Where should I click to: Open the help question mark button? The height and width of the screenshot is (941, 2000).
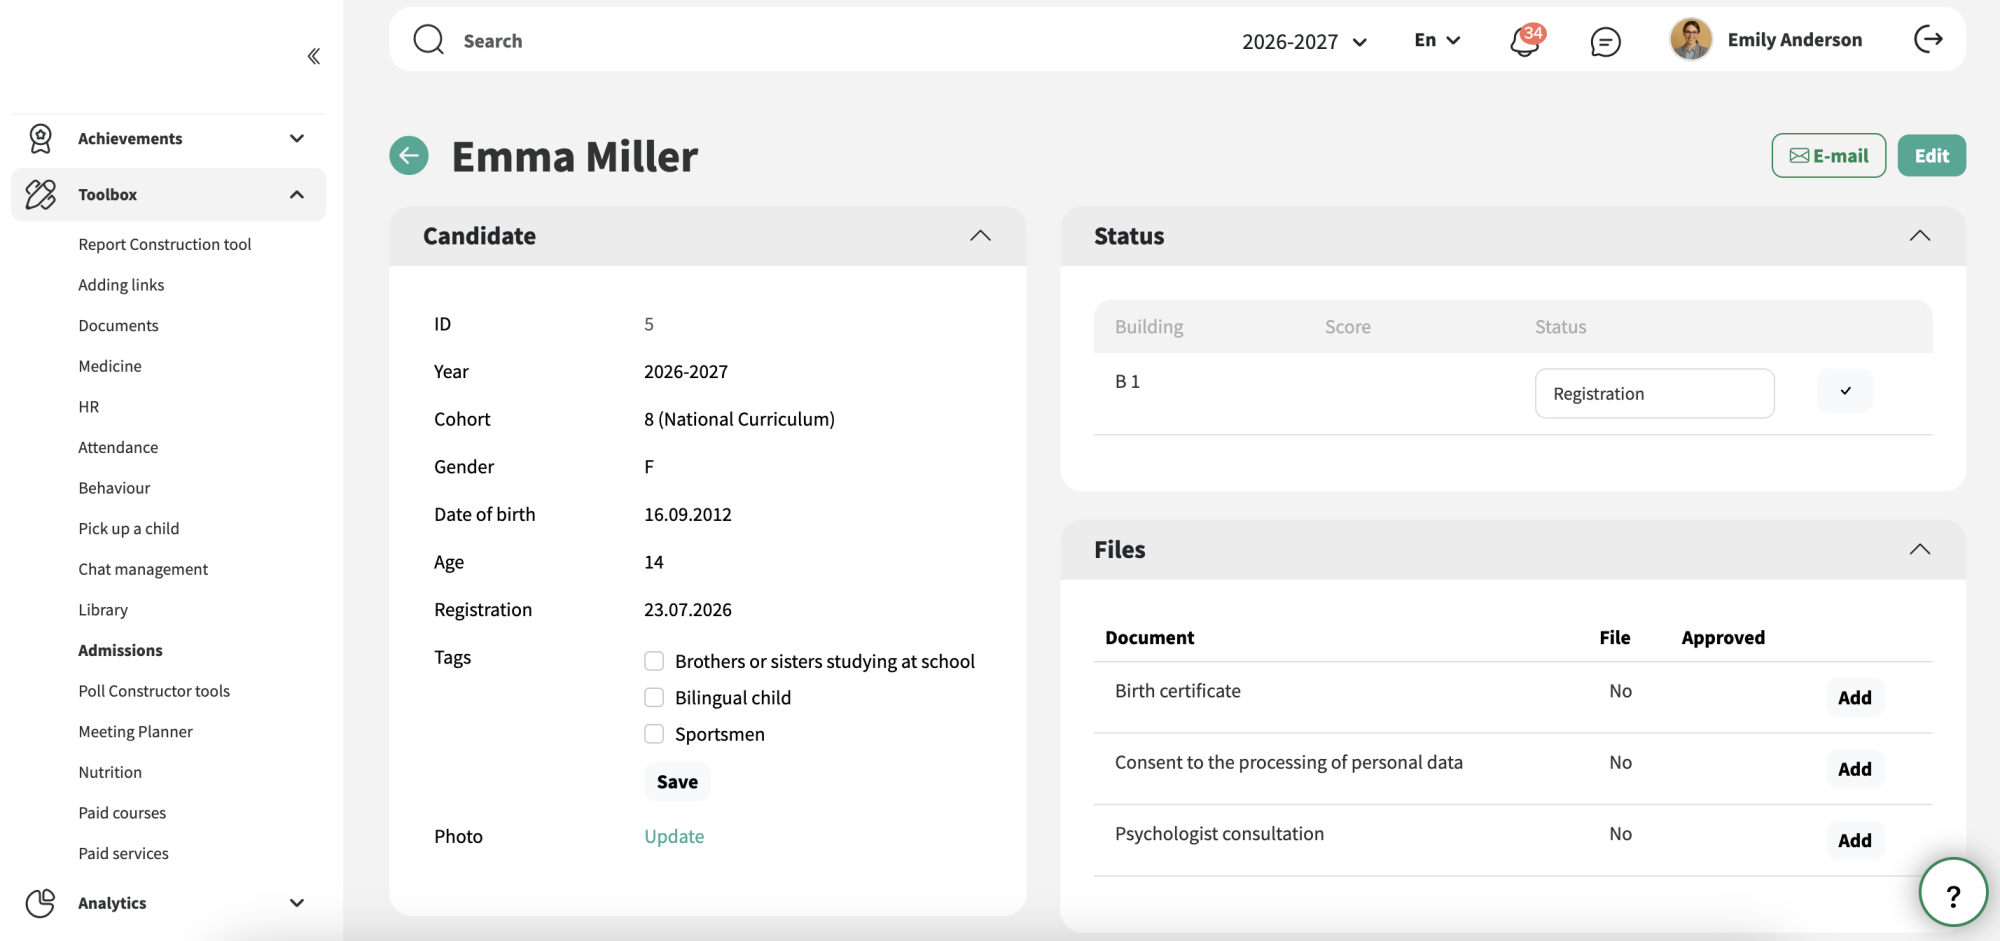1953,893
